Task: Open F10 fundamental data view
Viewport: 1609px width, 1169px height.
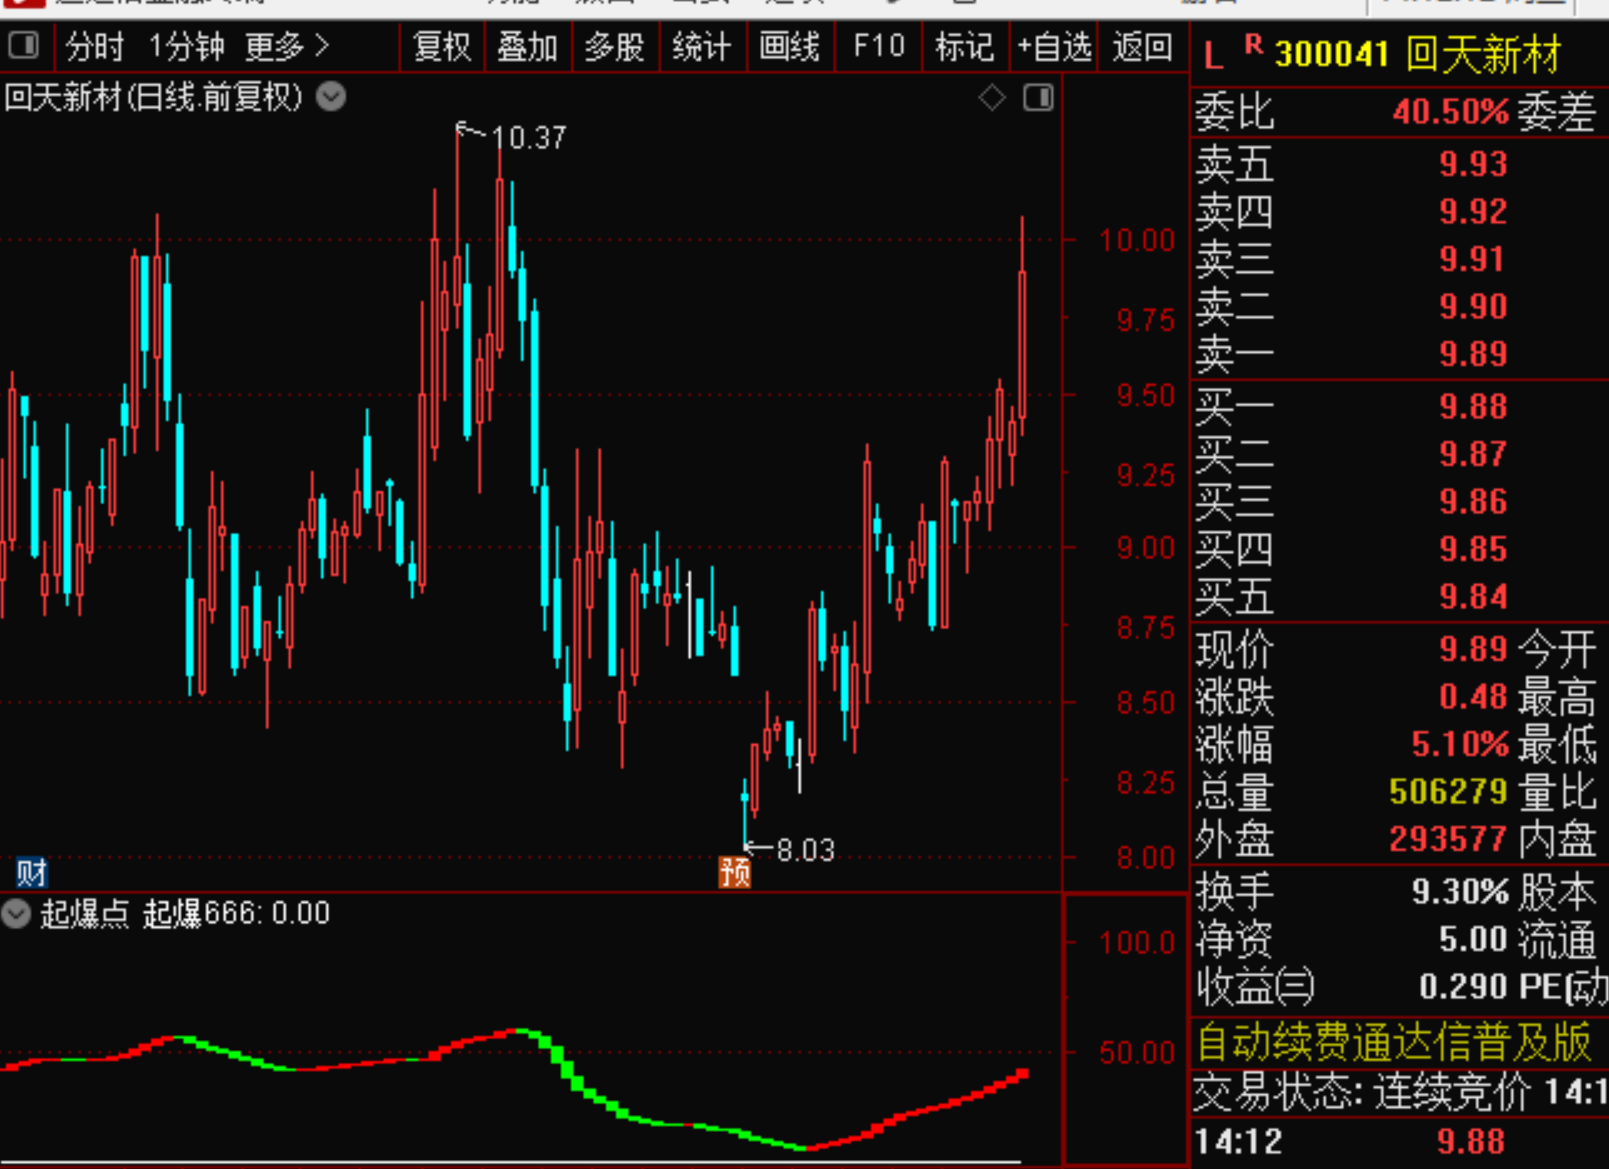Action: pos(877,46)
